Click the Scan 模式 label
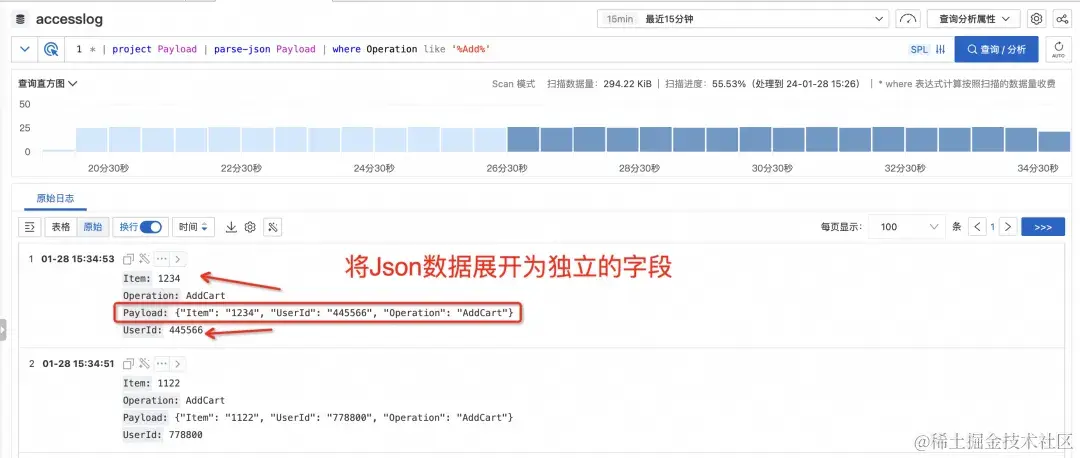The width and height of the screenshot is (1080, 458). (513, 83)
